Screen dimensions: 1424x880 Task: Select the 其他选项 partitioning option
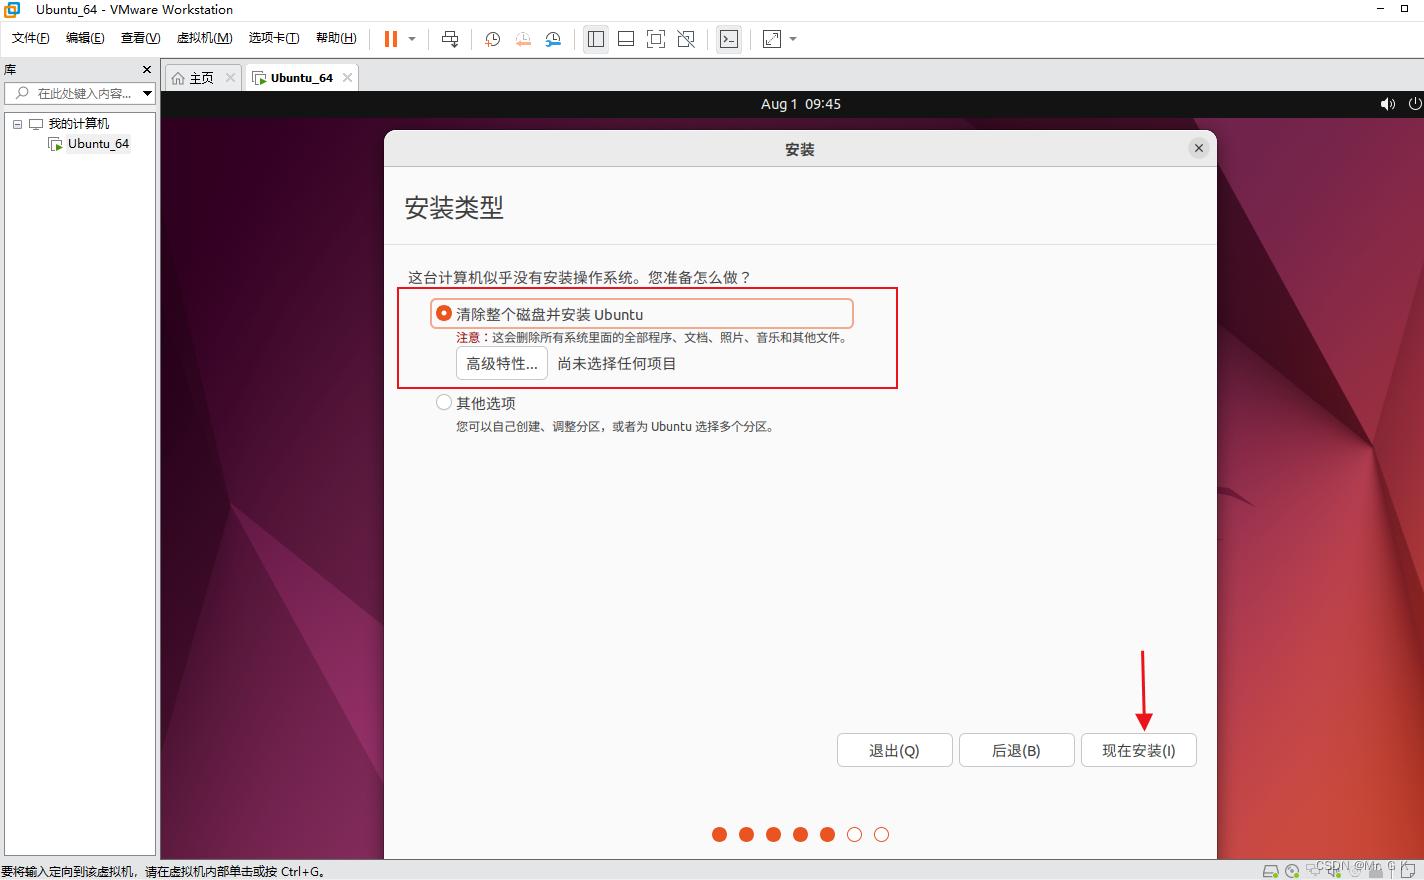point(443,402)
